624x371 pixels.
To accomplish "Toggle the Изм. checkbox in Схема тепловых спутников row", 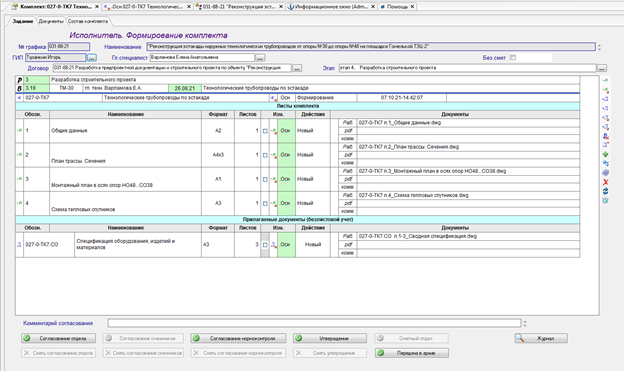I will [265, 203].
